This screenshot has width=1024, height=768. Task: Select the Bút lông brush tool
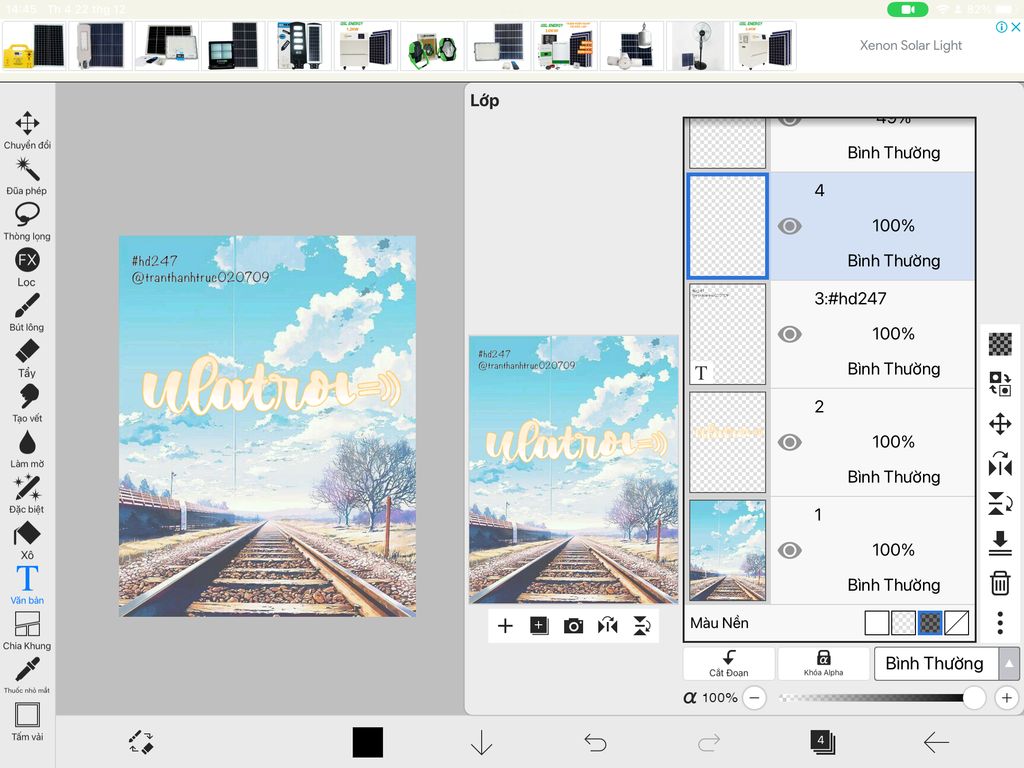click(27, 313)
